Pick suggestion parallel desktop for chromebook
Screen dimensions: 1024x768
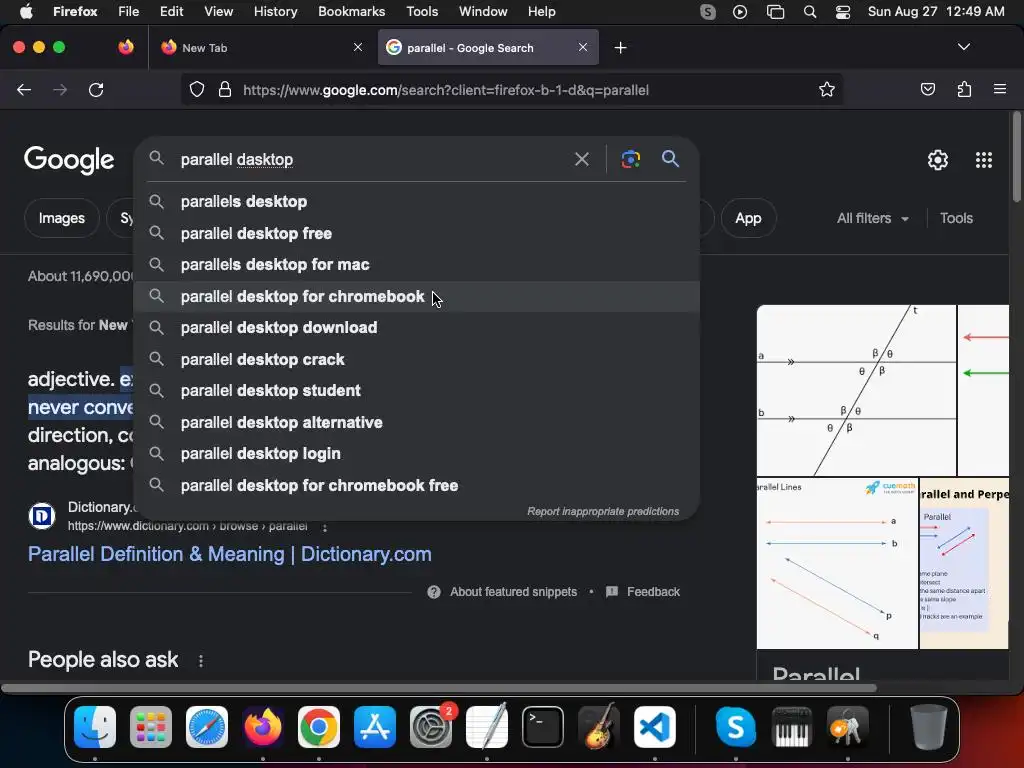417,296
